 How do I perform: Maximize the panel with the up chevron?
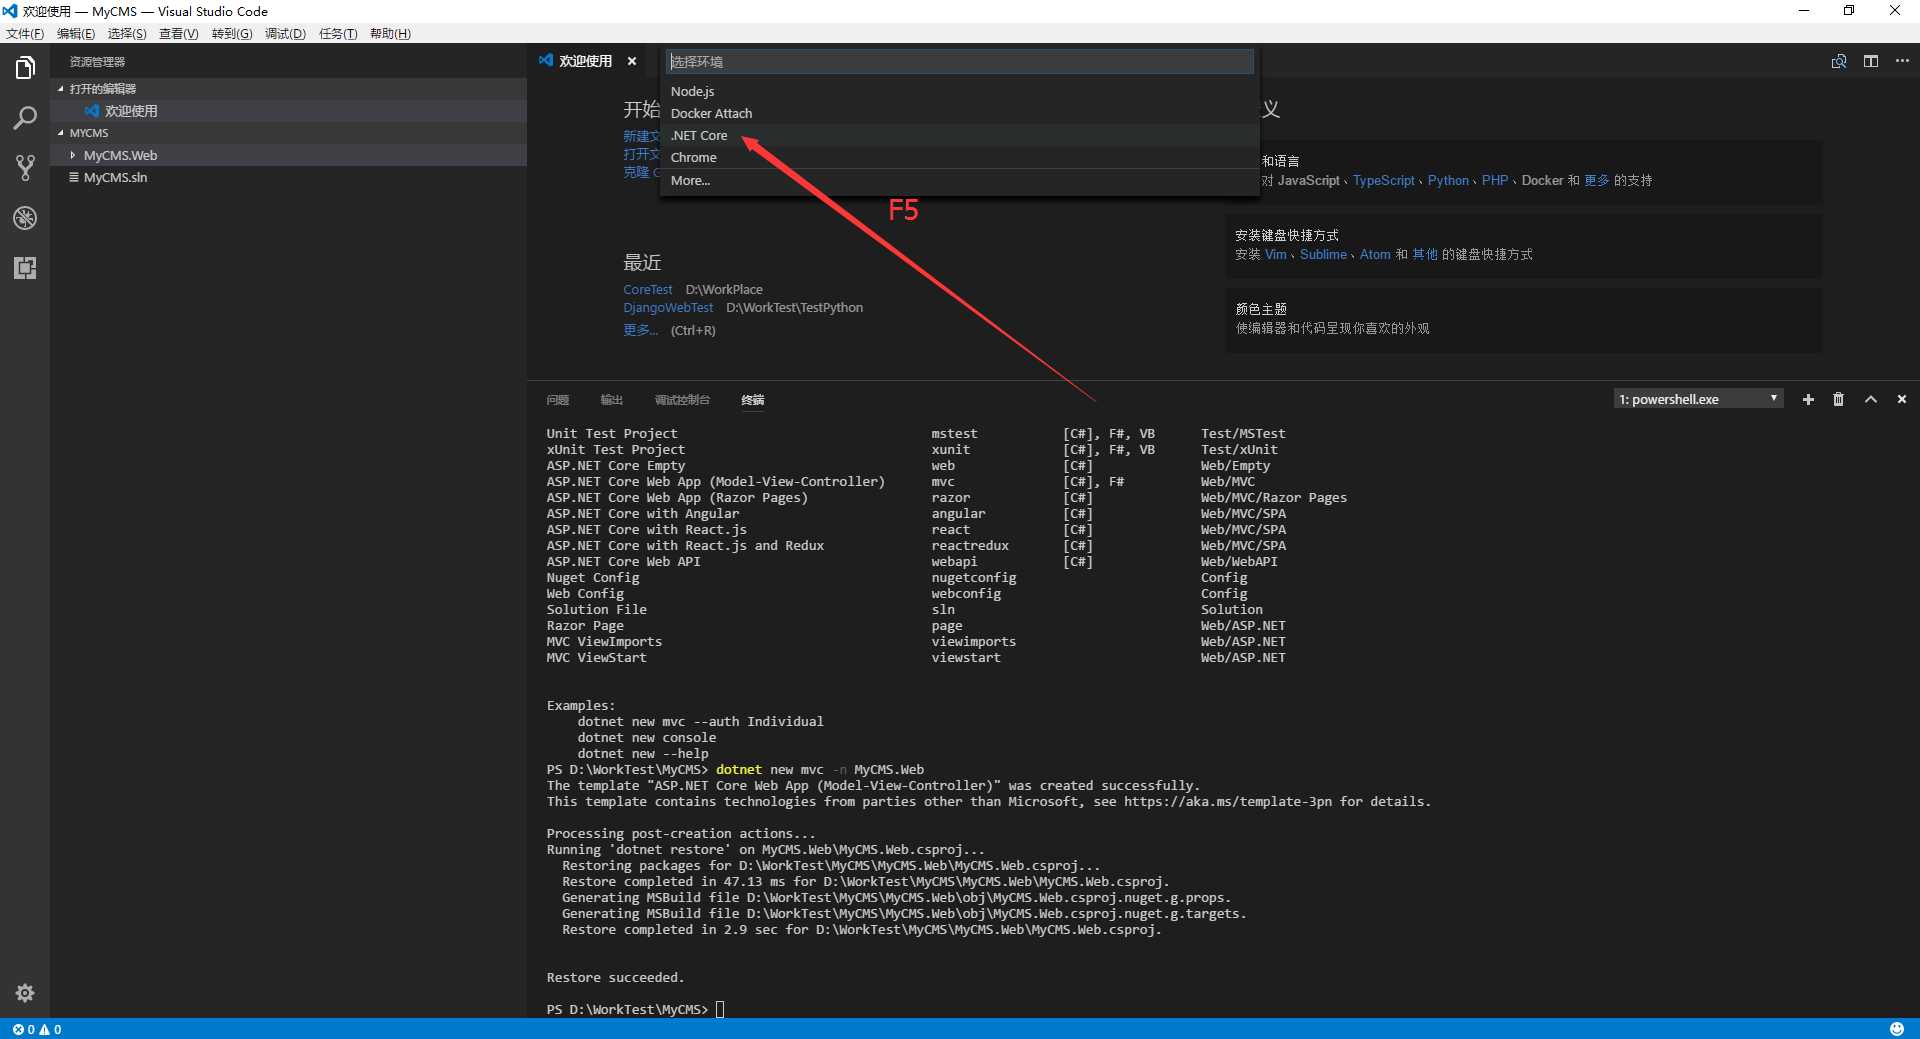[x=1870, y=399]
